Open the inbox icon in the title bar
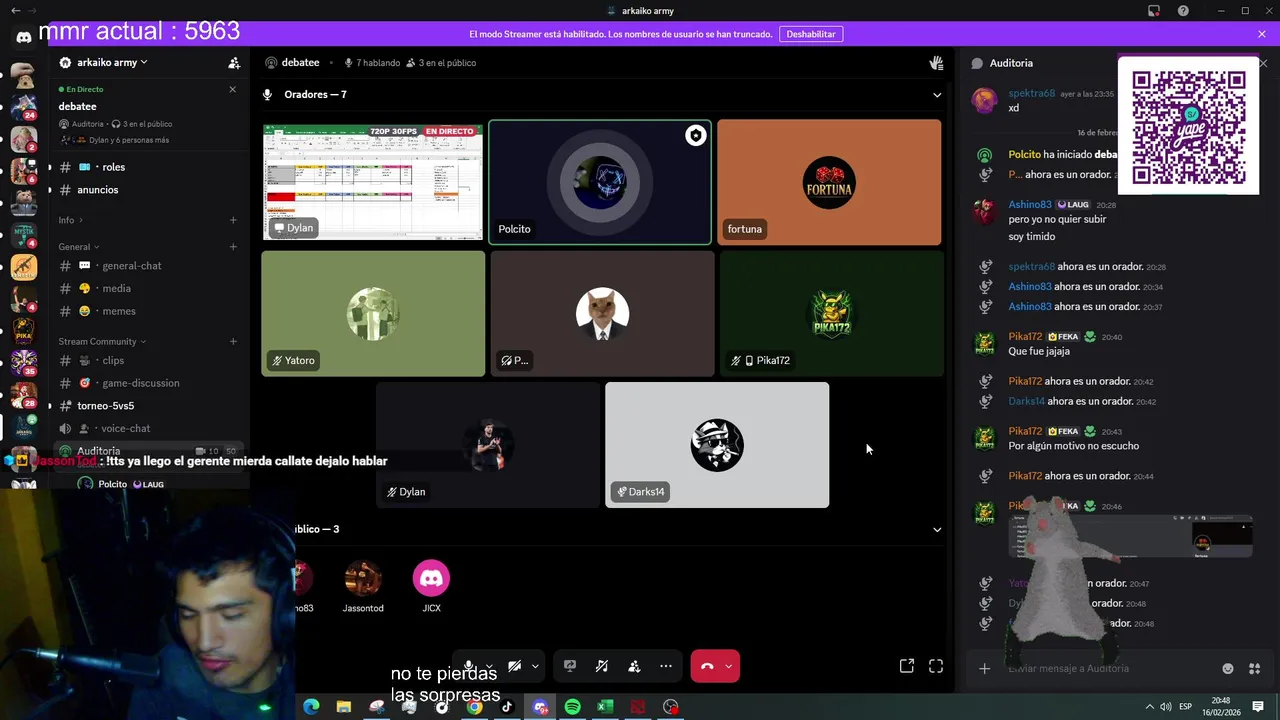Image resolution: width=1280 pixels, height=720 pixels. pyautogui.click(x=1154, y=11)
